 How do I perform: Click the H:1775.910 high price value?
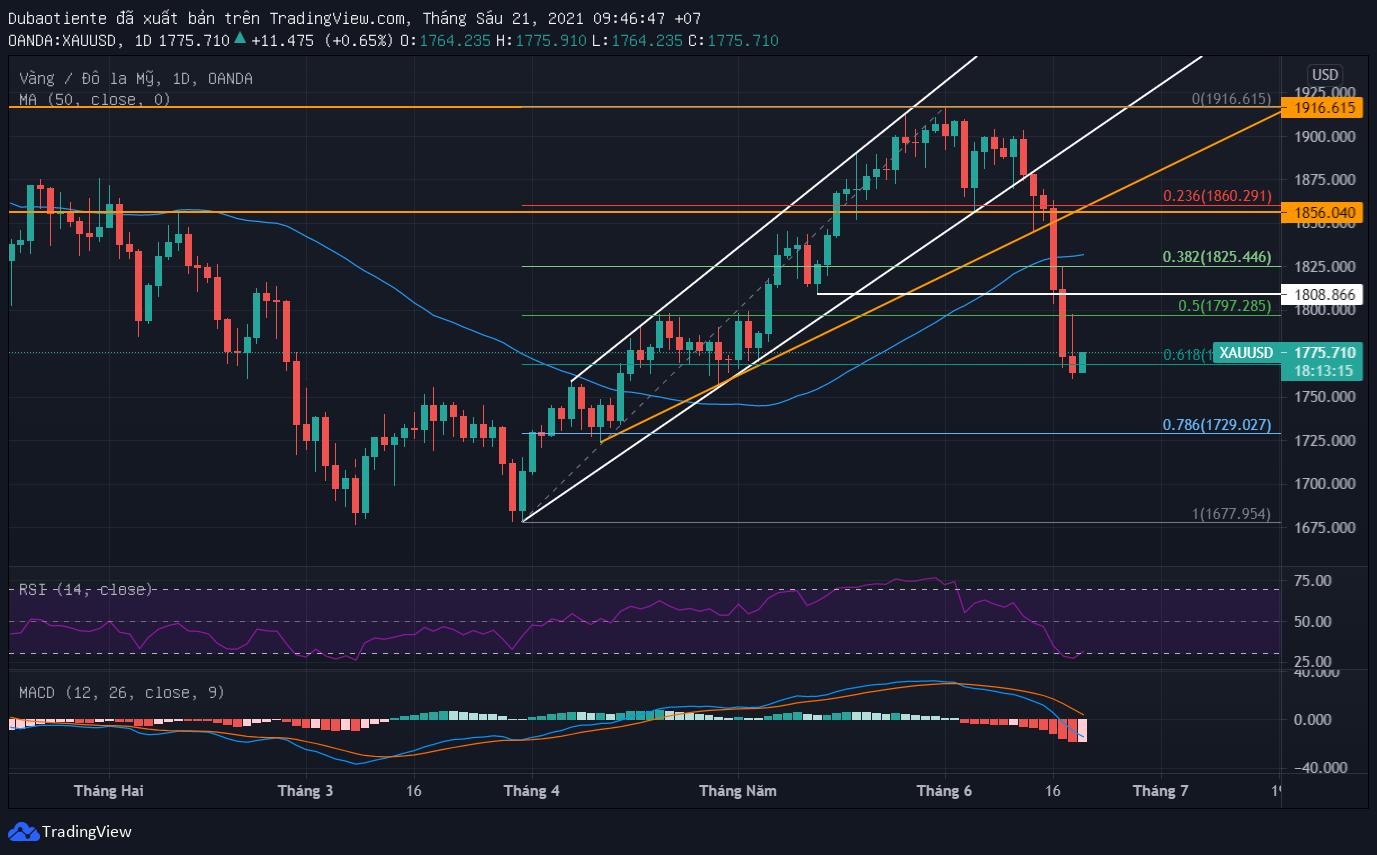click(542, 40)
